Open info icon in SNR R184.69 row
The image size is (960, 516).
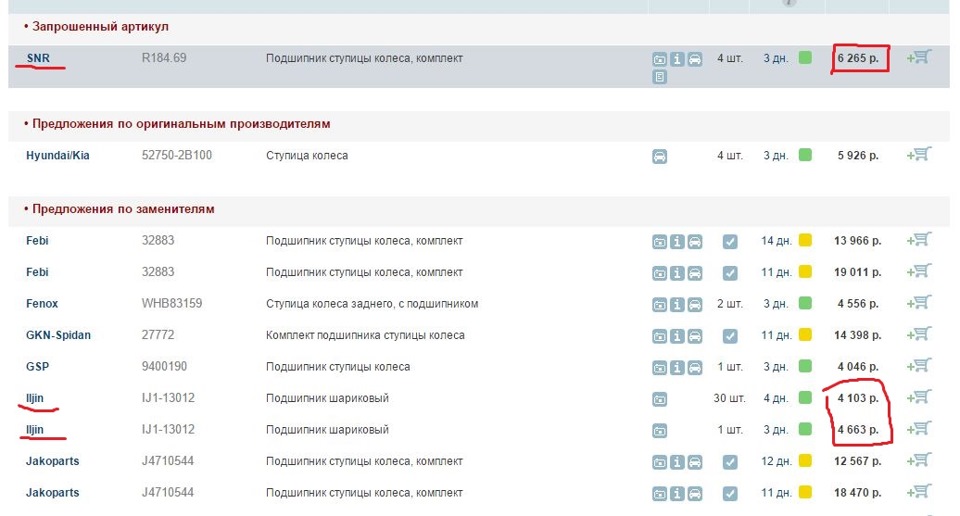click(677, 59)
